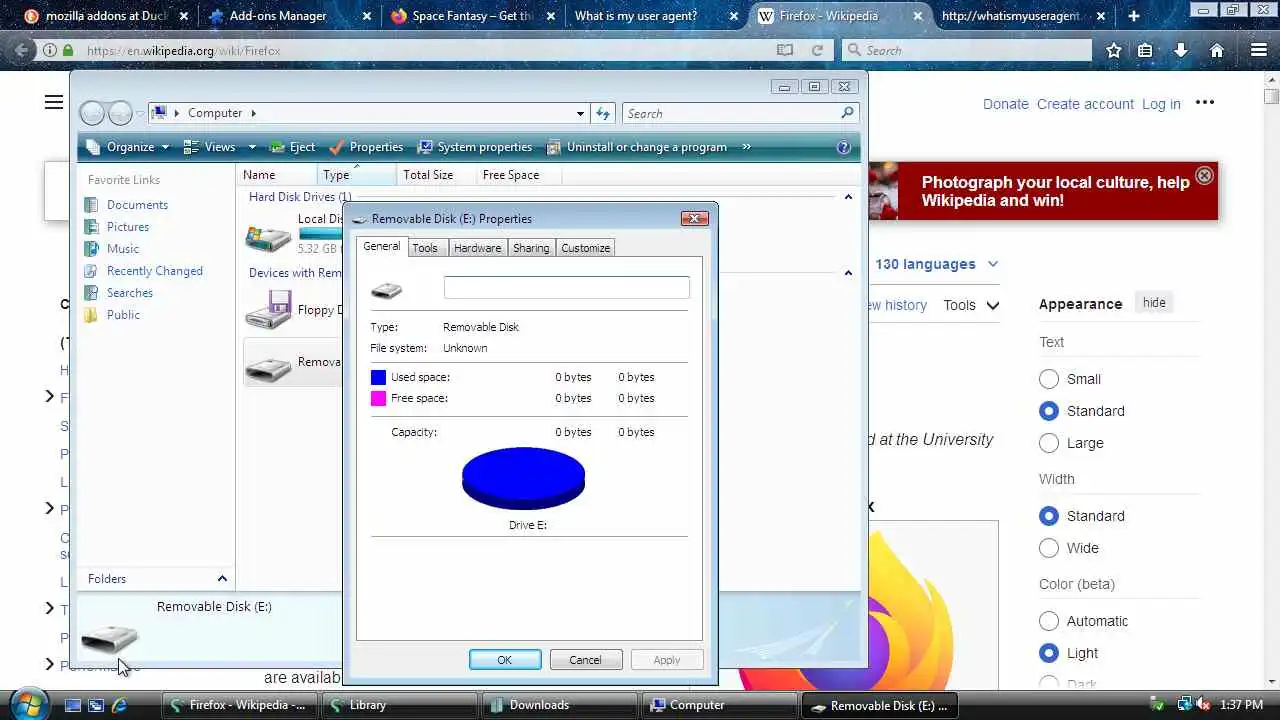Screen dimensions: 1280x720
Task: Launch Internet Explorer from quick launch
Action: pos(119,705)
